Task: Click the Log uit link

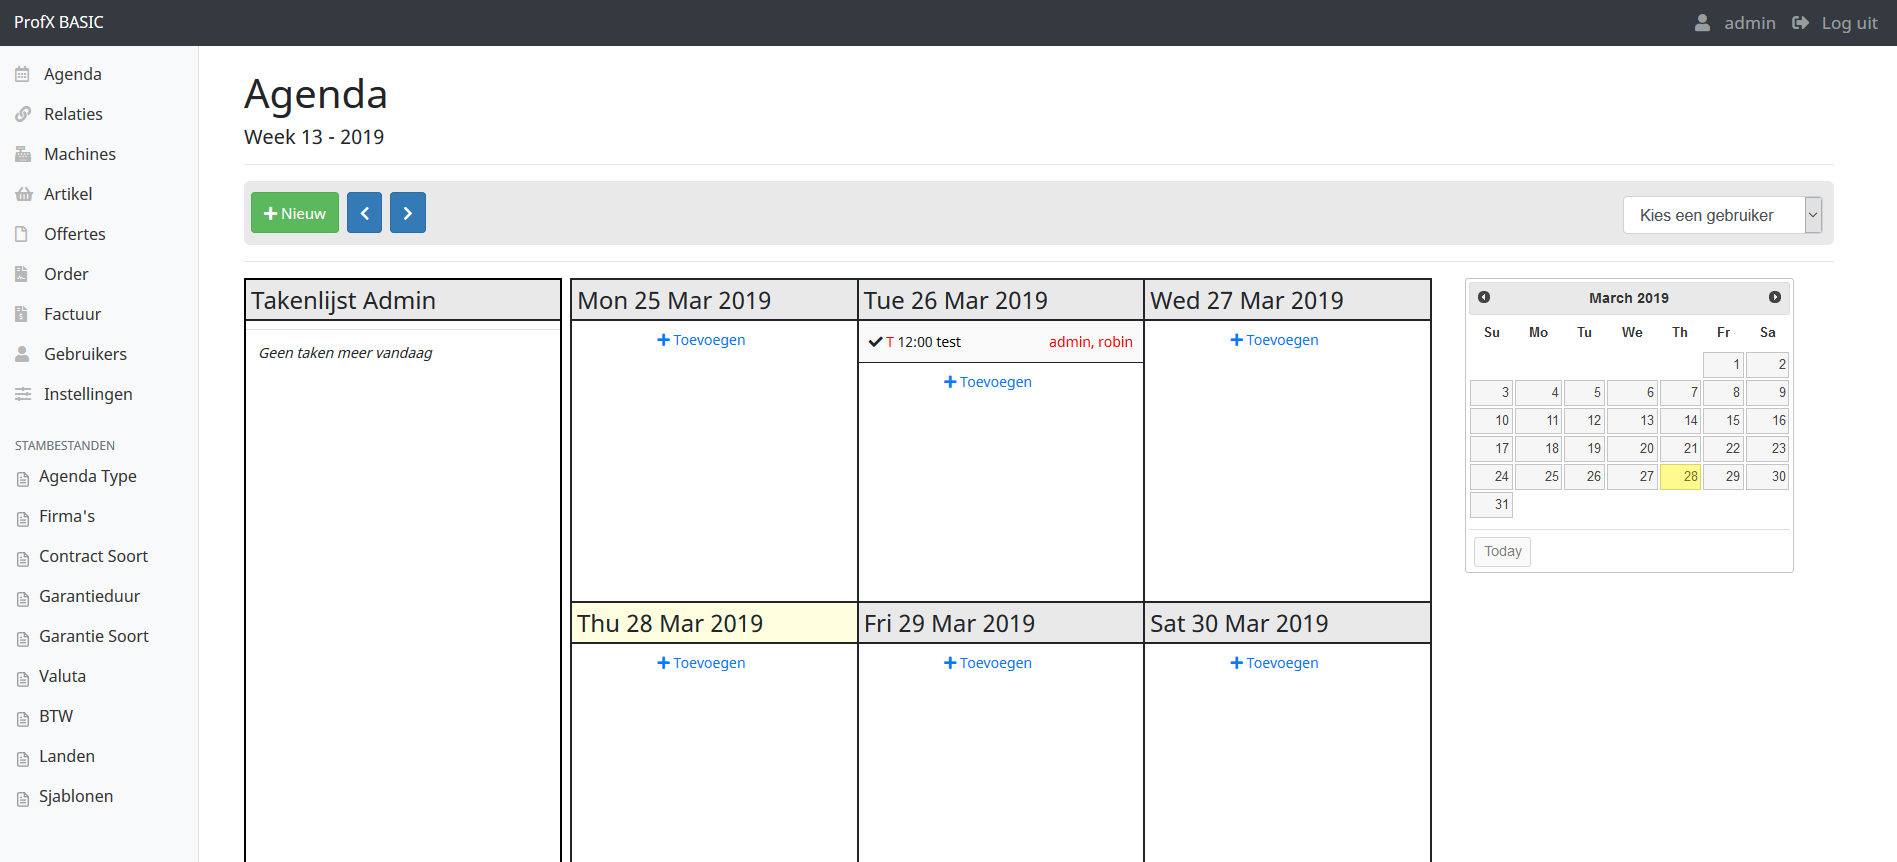Action: point(1849,23)
